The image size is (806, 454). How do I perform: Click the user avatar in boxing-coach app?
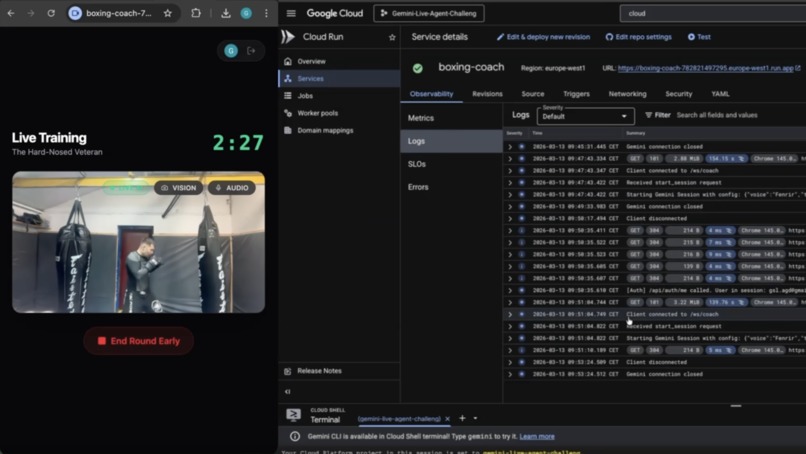pyautogui.click(x=231, y=50)
